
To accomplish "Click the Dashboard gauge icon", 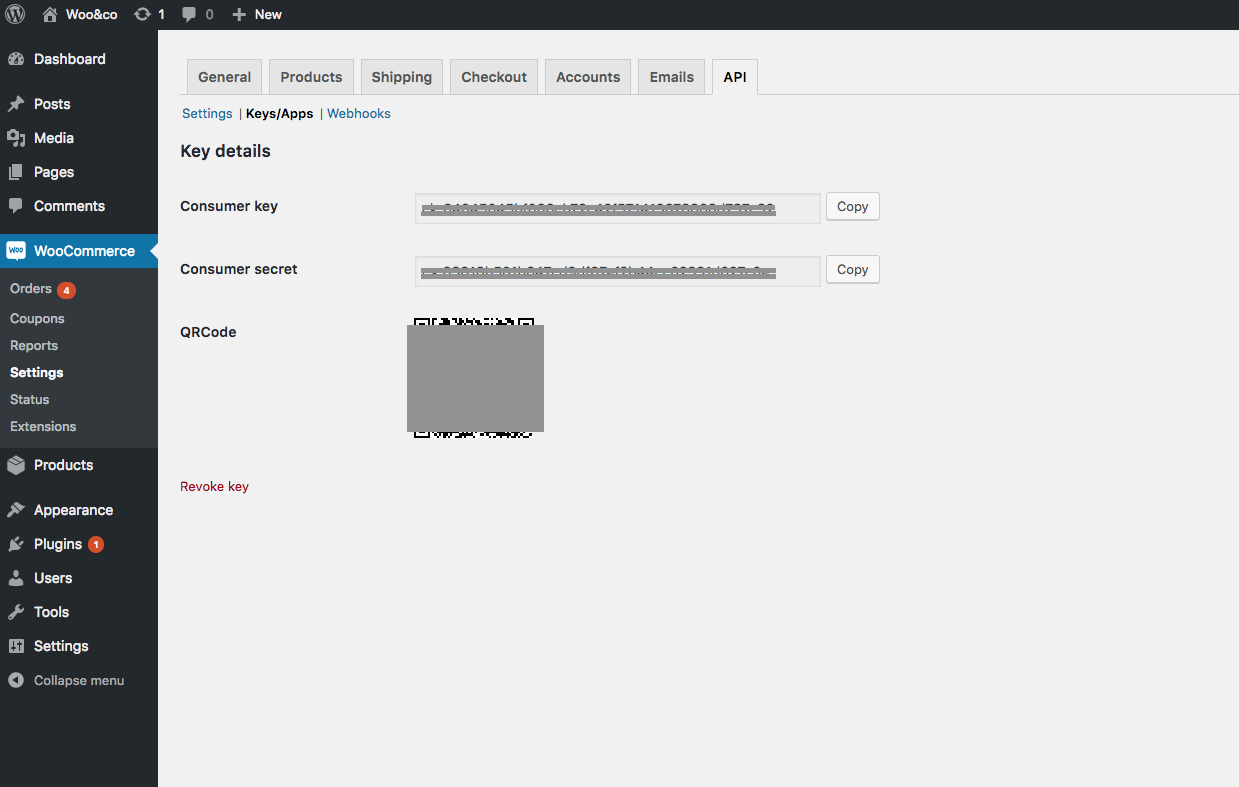I will point(16,59).
